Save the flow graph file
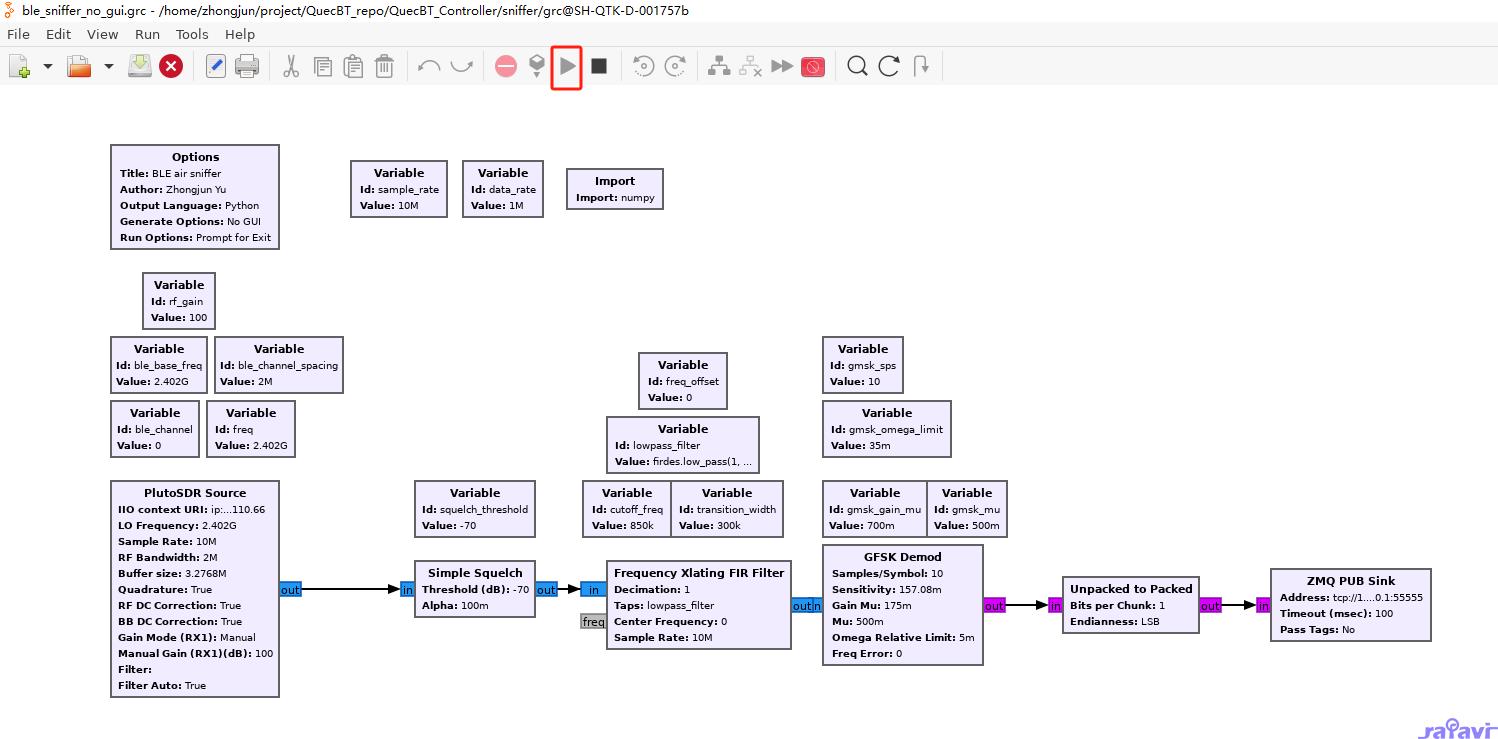 coord(140,67)
